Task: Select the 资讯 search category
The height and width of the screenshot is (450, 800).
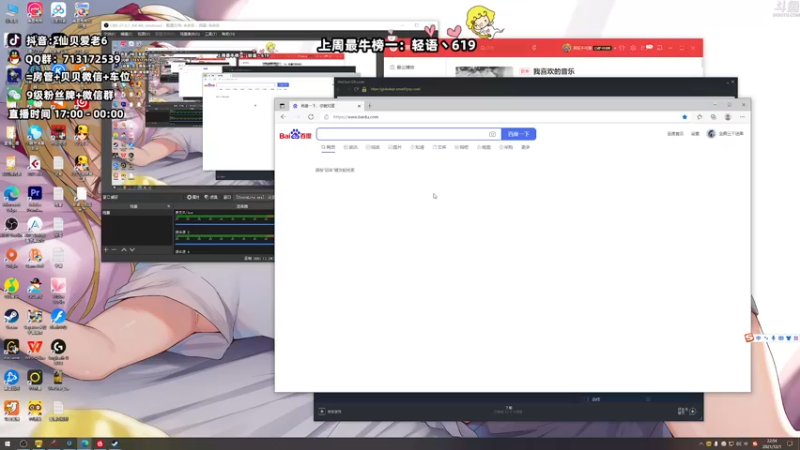Action: pos(351,147)
